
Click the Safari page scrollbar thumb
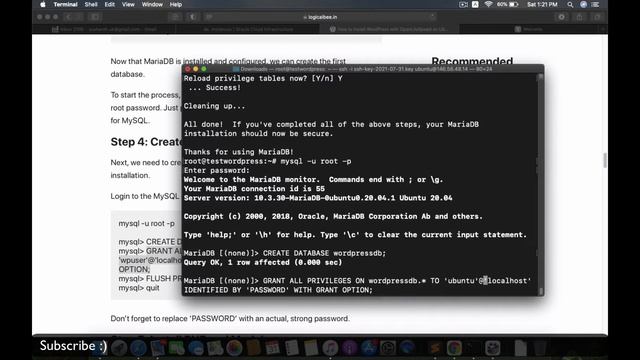tap(604, 160)
